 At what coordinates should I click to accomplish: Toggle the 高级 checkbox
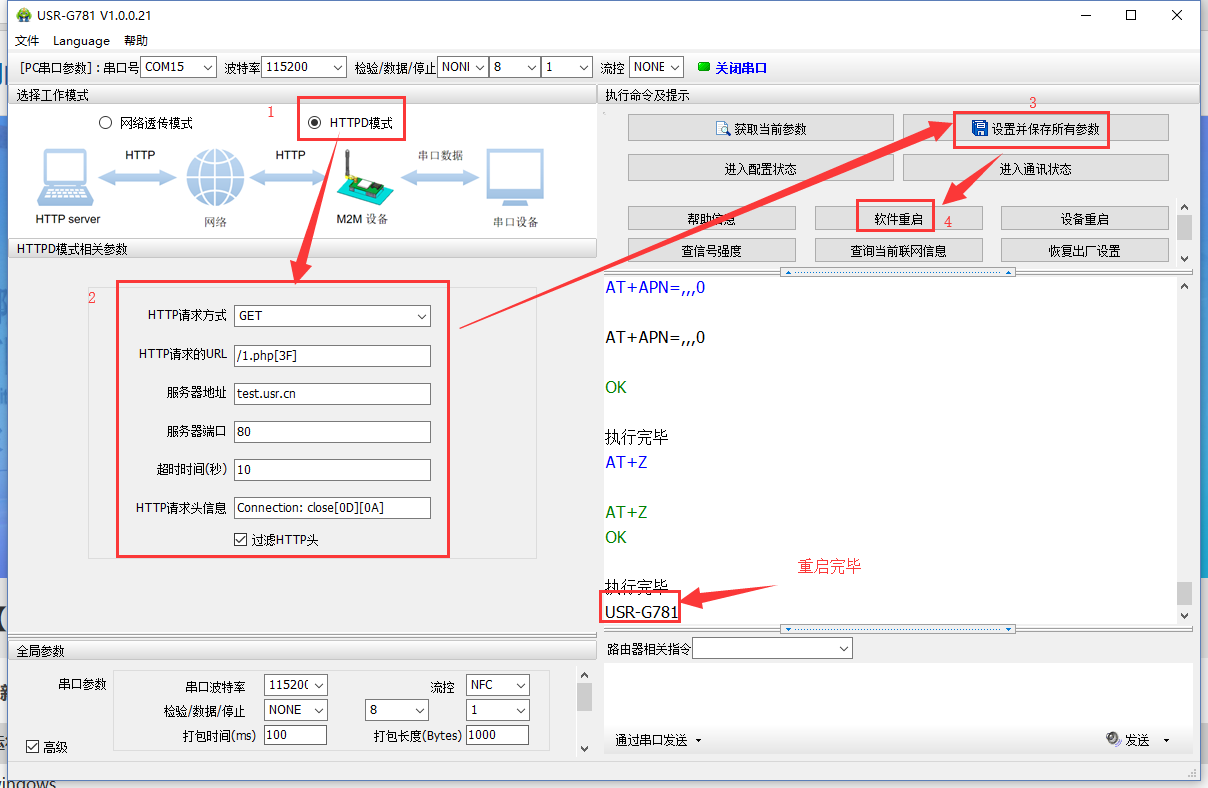(32, 747)
